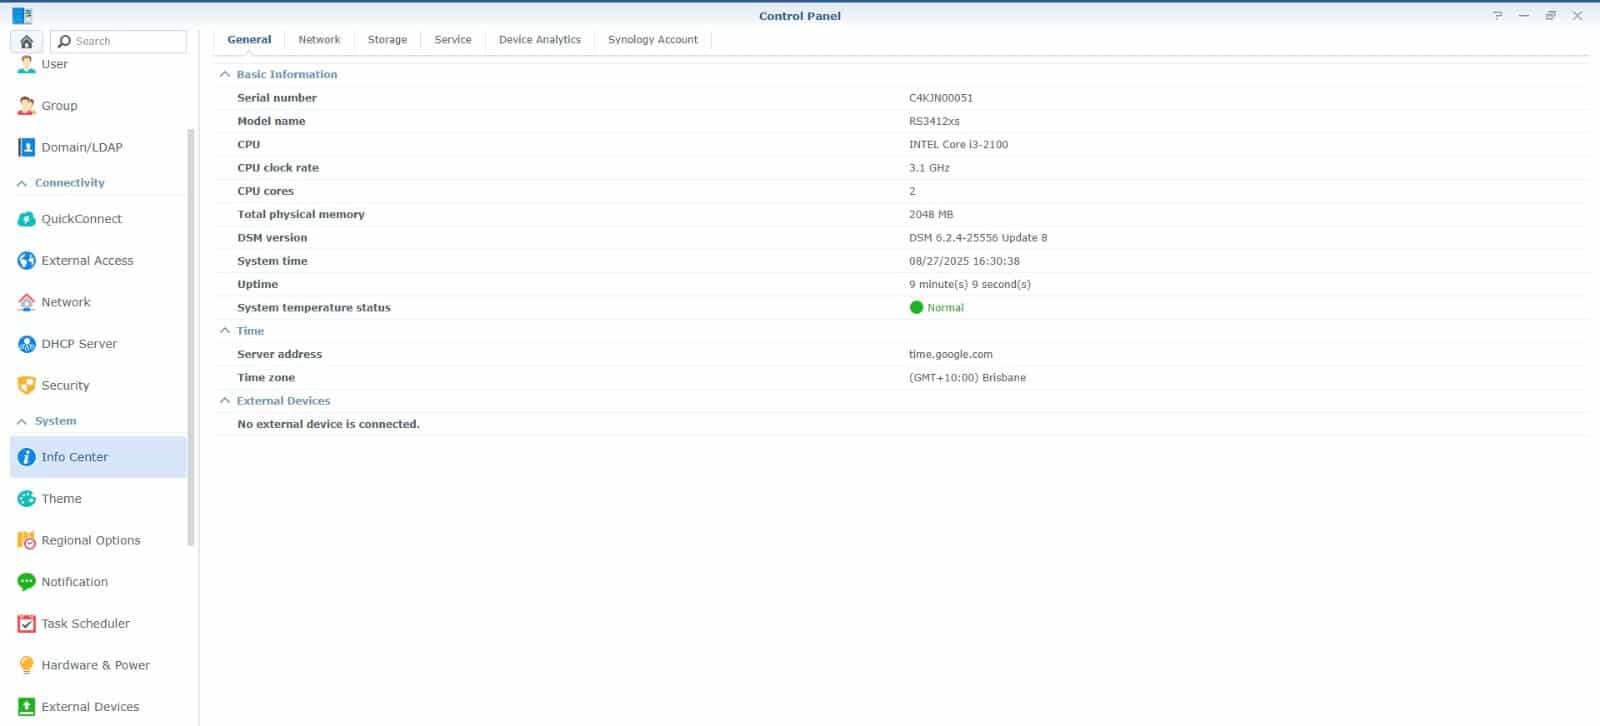Open Regional Options in the sidebar
Image resolution: width=1600 pixels, height=726 pixels.
(90, 541)
